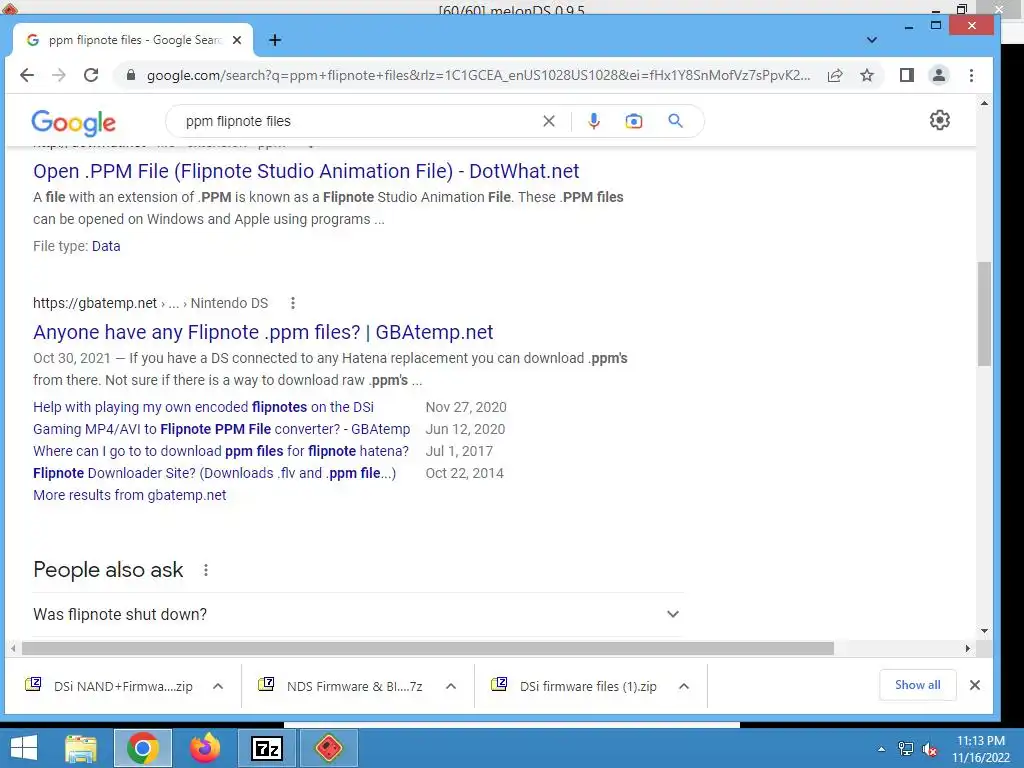Click the horizontal scrollbar thumb

[428, 648]
